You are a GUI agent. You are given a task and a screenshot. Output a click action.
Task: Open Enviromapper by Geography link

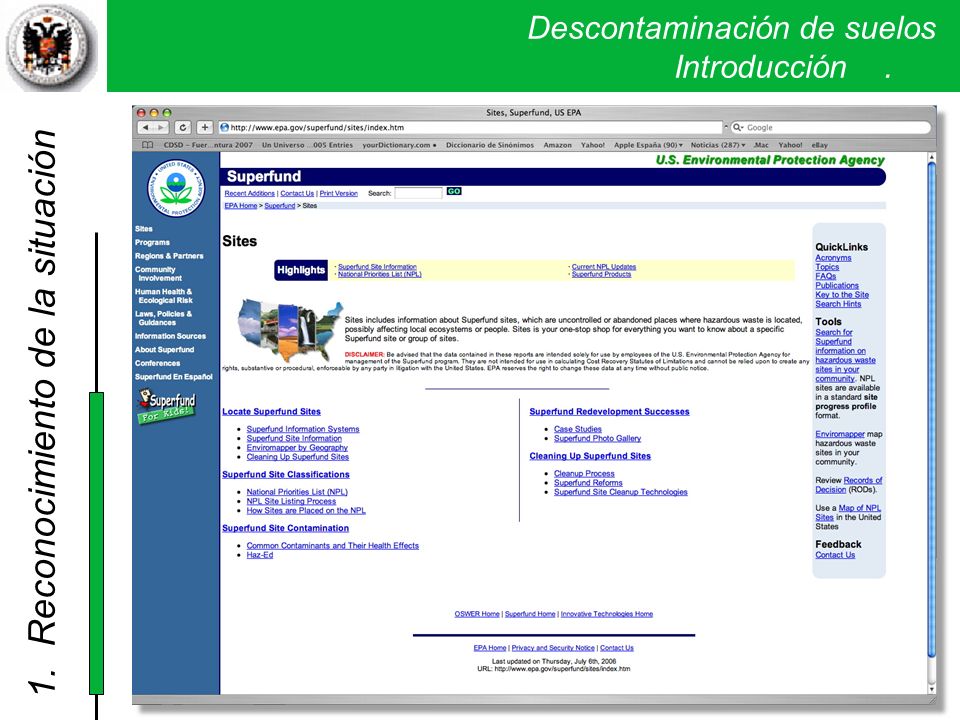(x=297, y=448)
